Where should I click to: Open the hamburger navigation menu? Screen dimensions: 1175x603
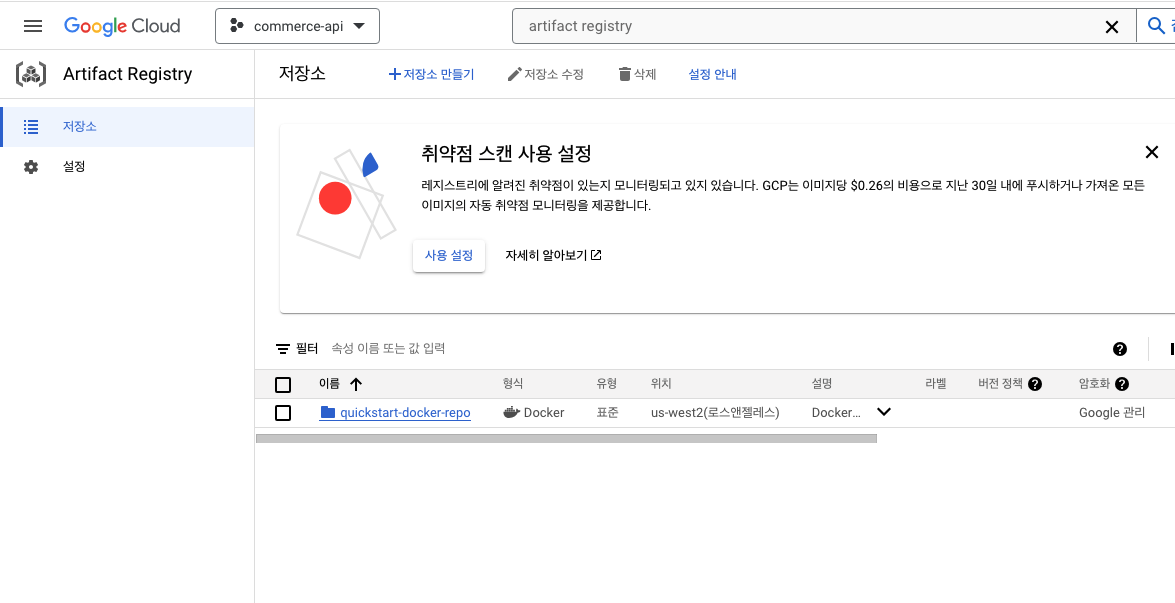tap(33, 26)
